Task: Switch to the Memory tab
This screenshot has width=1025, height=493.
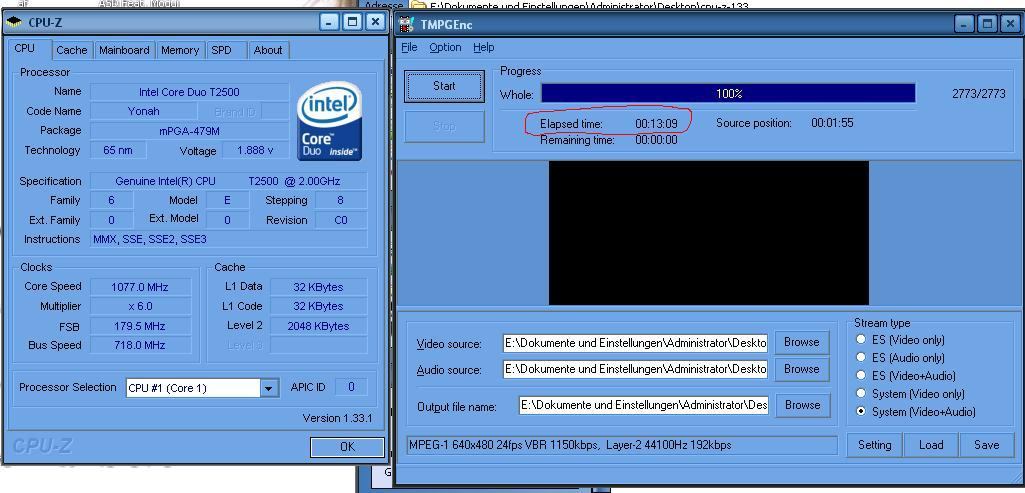Action: point(180,50)
